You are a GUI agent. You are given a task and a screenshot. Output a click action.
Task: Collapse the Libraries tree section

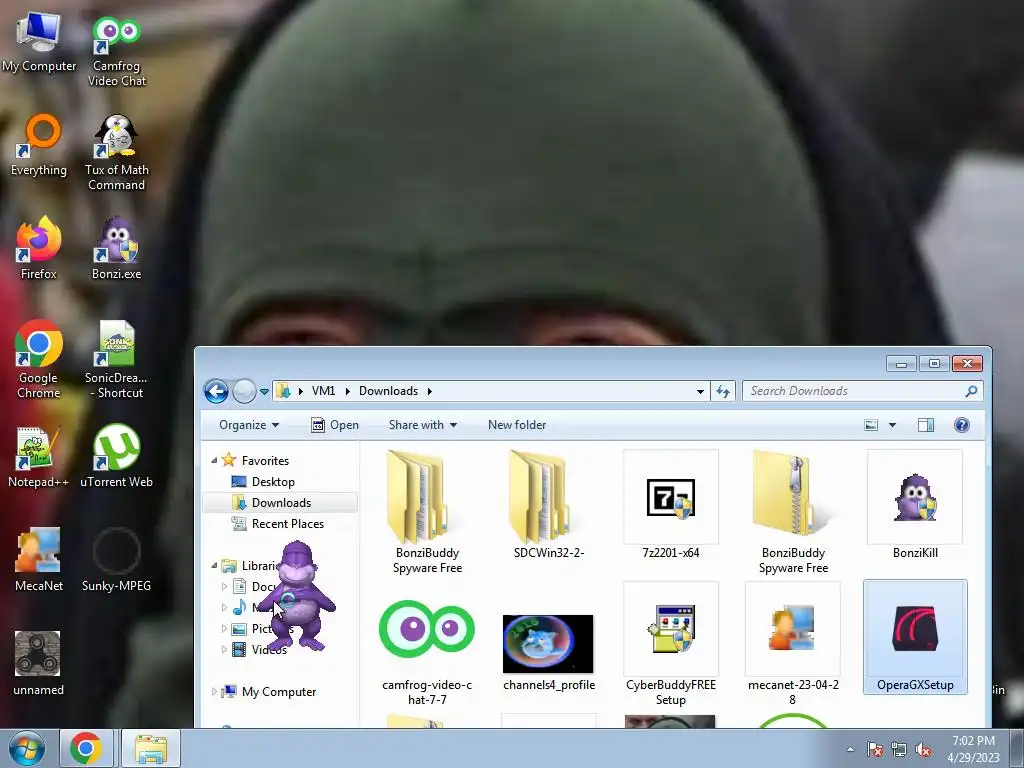coord(214,566)
